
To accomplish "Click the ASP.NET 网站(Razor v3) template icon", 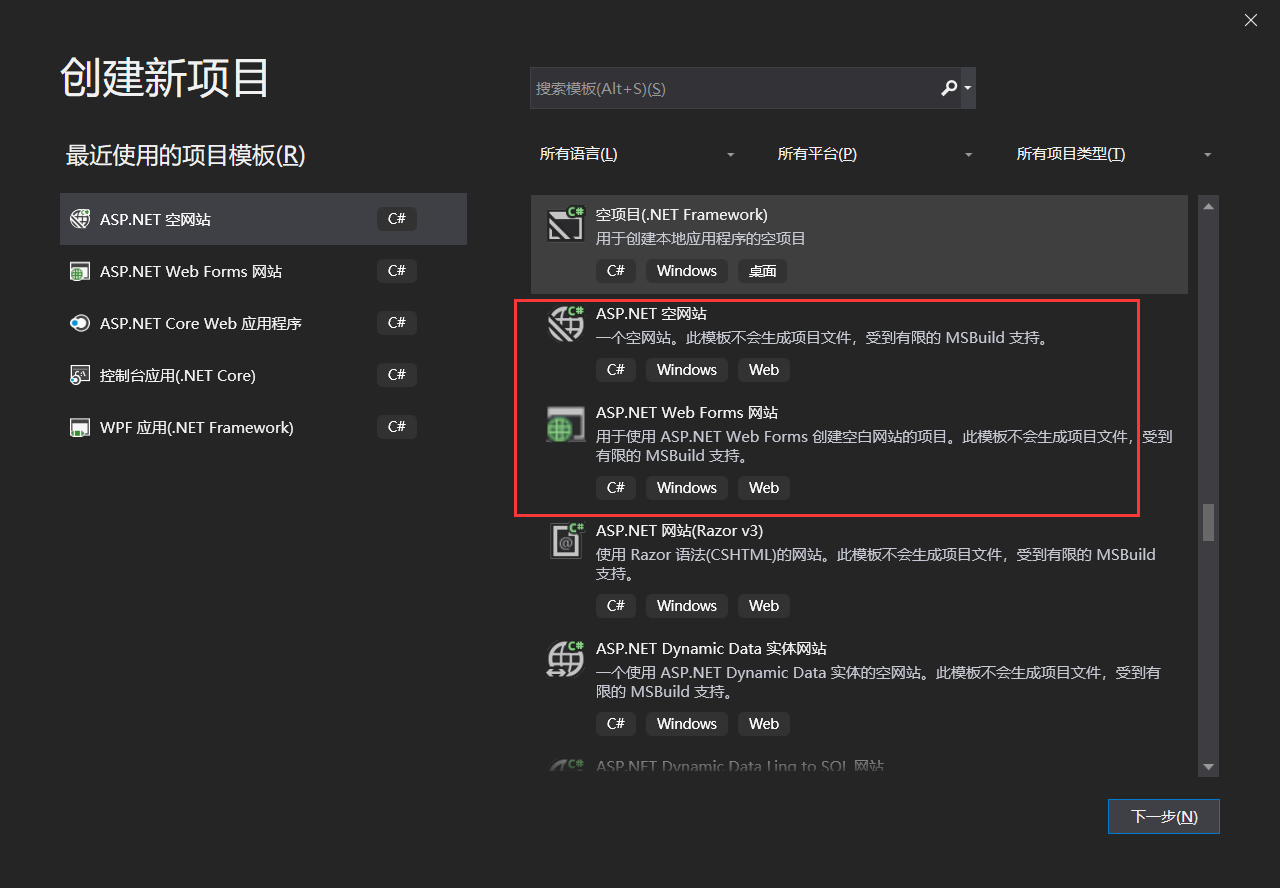I will [x=566, y=541].
